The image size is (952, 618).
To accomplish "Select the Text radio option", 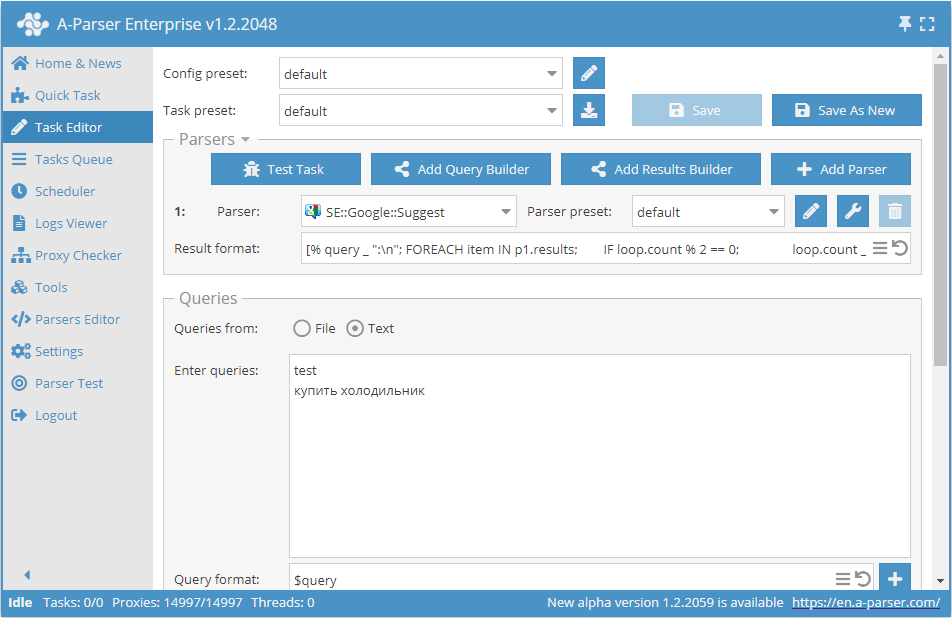I will [x=355, y=328].
